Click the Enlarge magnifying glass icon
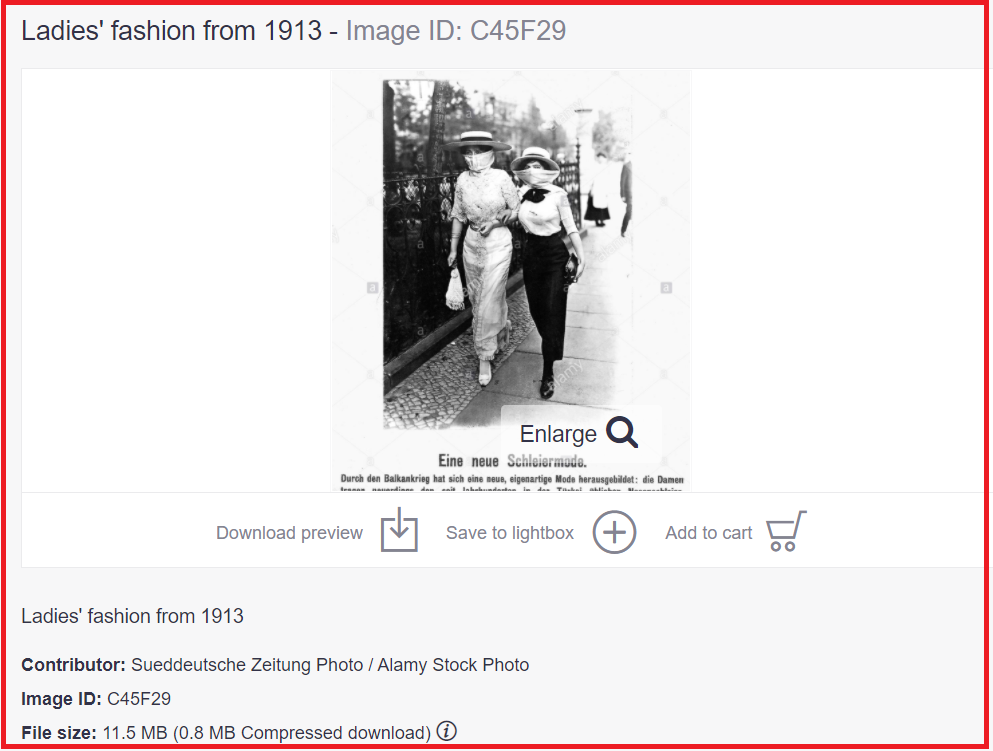The height and width of the screenshot is (751, 993). pyautogui.click(x=622, y=433)
